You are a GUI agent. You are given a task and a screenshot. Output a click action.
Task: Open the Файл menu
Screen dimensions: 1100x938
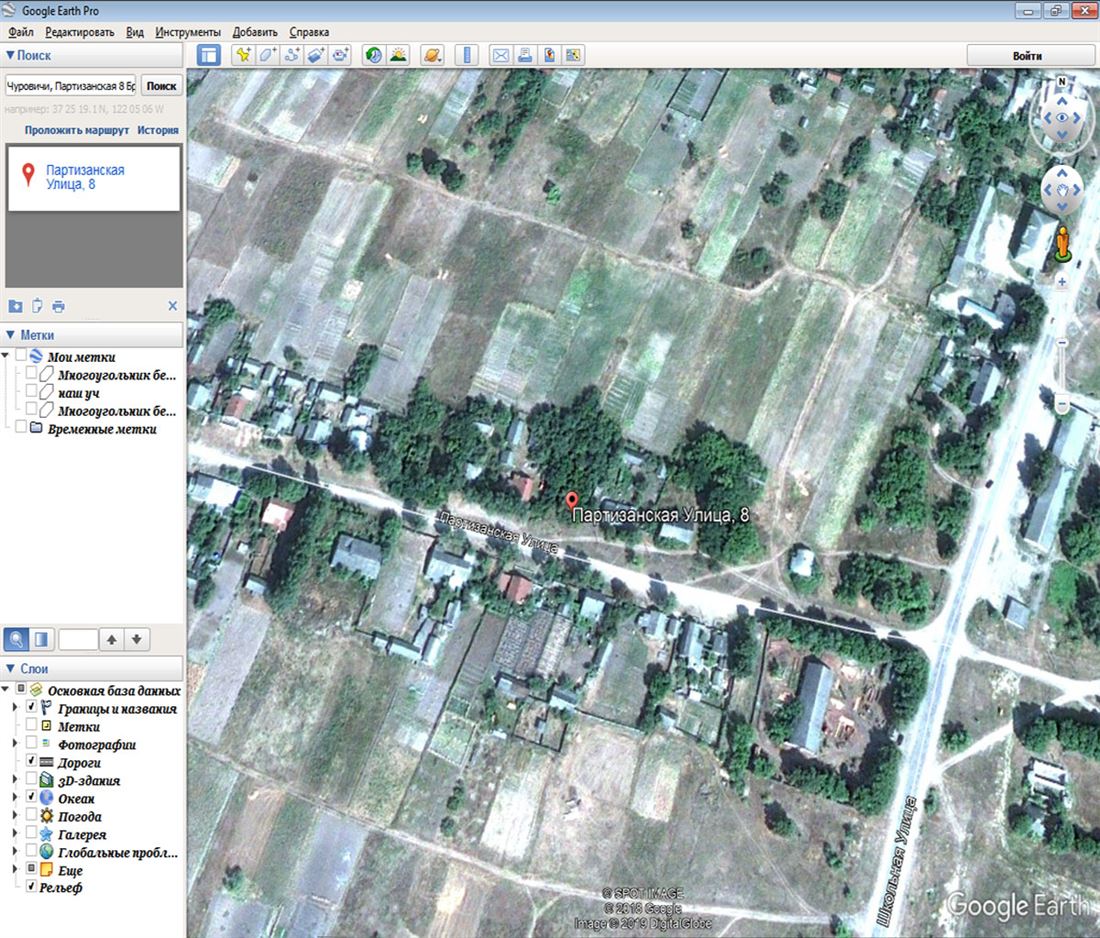click(20, 32)
